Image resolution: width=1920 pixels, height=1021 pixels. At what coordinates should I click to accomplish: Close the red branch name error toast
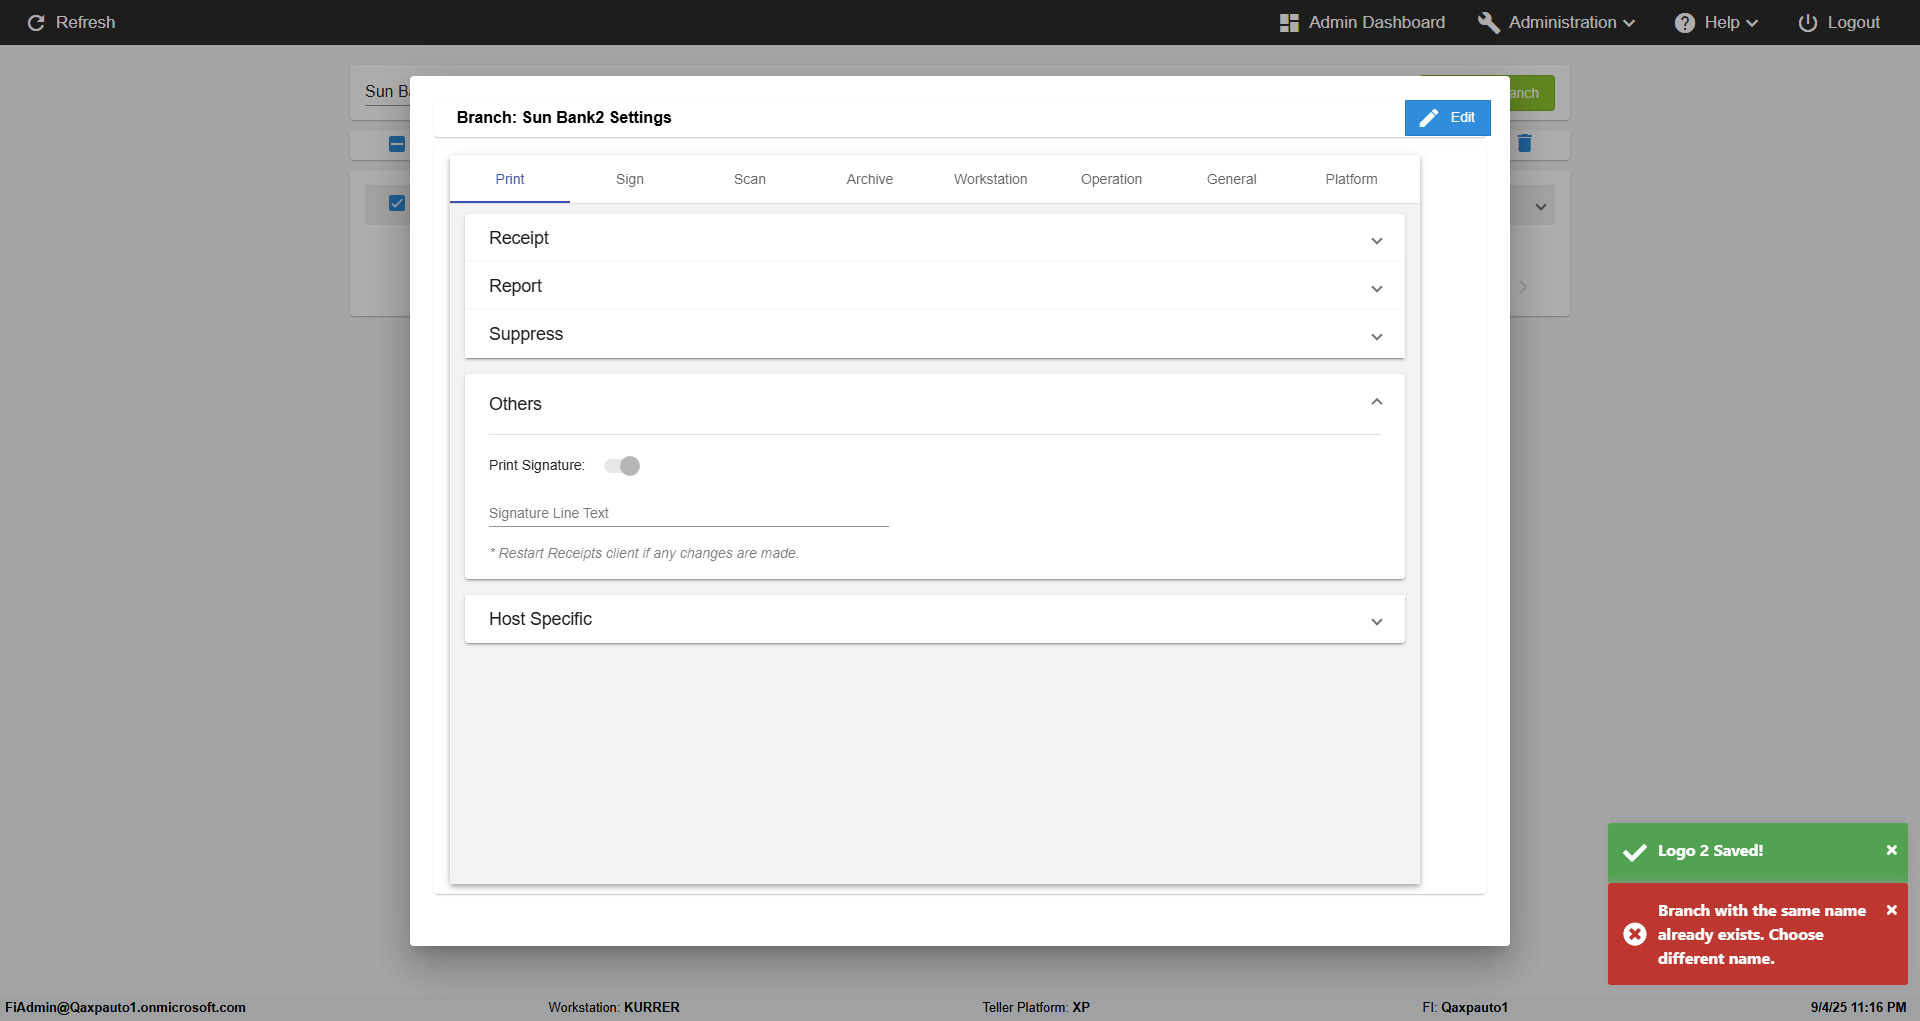click(1891, 910)
